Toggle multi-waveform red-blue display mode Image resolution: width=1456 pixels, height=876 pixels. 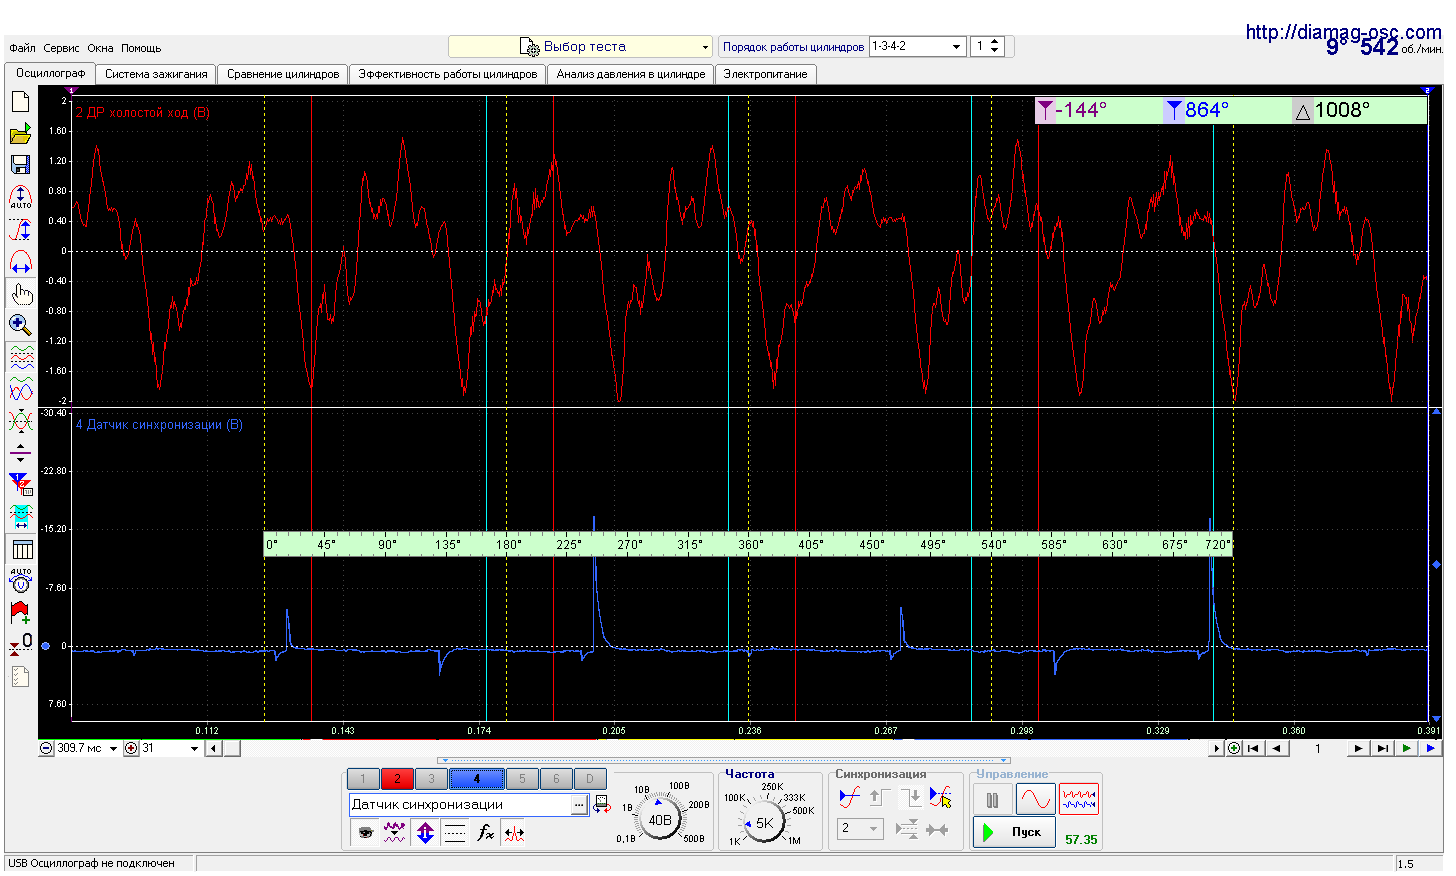[x=1078, y=799]
